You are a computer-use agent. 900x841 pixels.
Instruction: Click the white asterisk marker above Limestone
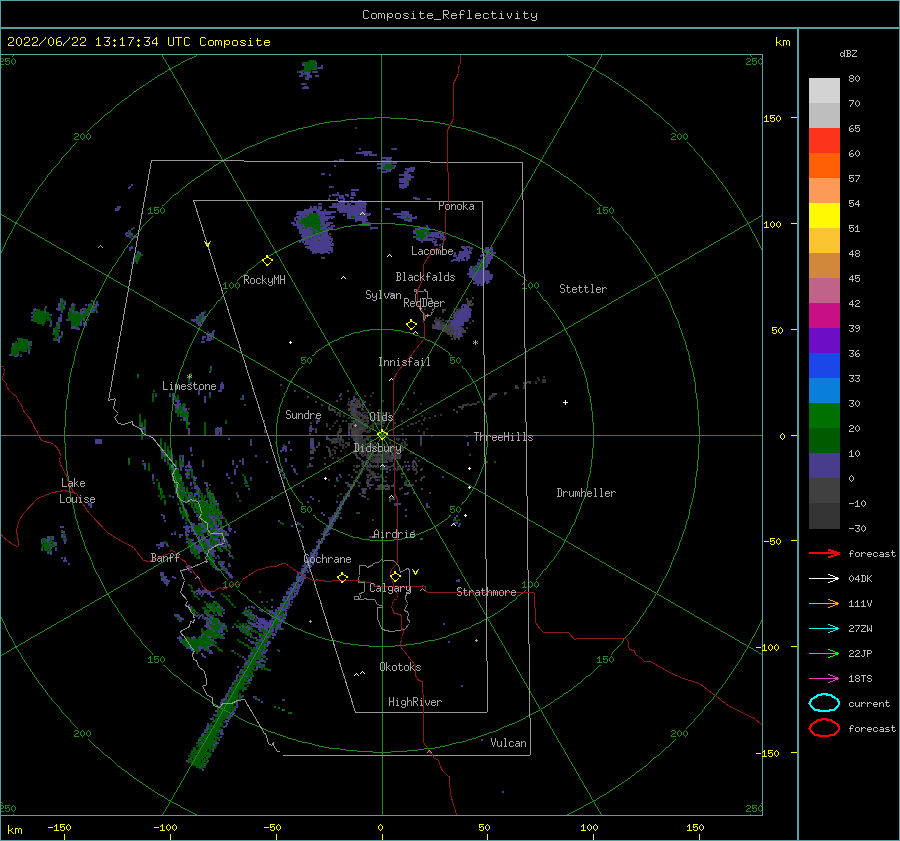(x=189, y=377)
